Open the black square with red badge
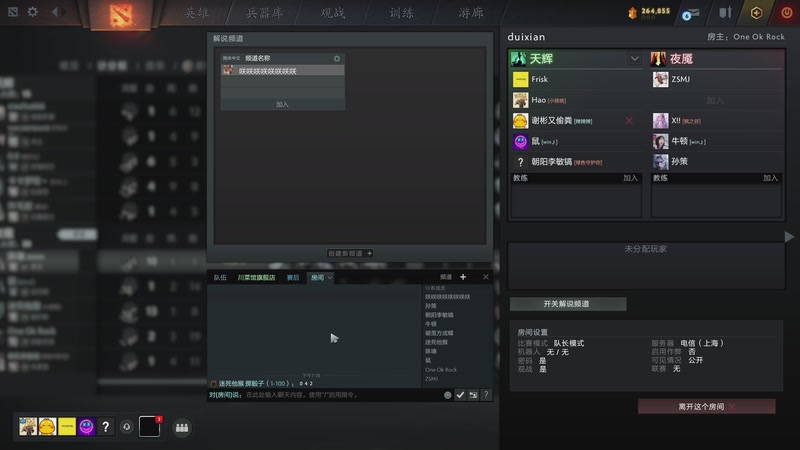The width and height of the screenshot is (800, 450). [x=149, y=427]
